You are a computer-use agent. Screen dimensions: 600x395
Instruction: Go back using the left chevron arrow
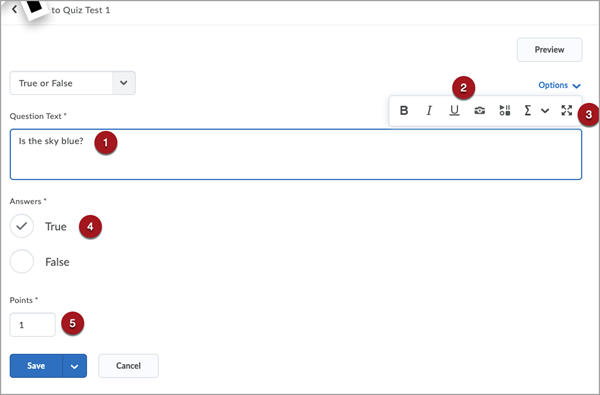(15, 9)
